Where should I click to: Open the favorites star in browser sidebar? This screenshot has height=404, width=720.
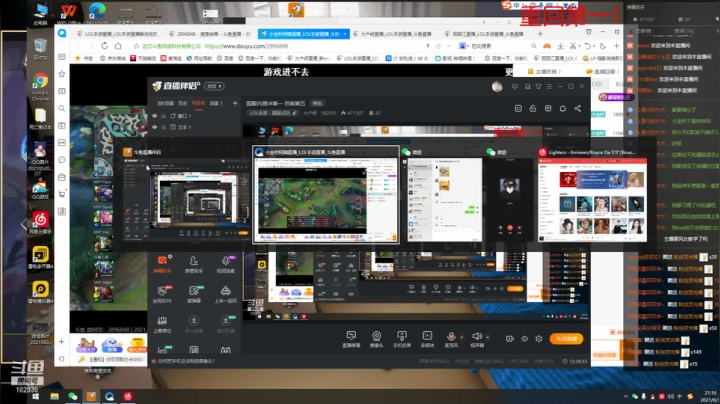coord(62,74)
